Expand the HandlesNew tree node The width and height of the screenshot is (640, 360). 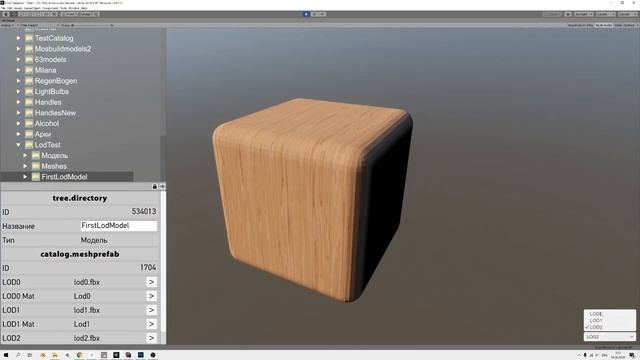pyautogui.click(x=18, y=113)
